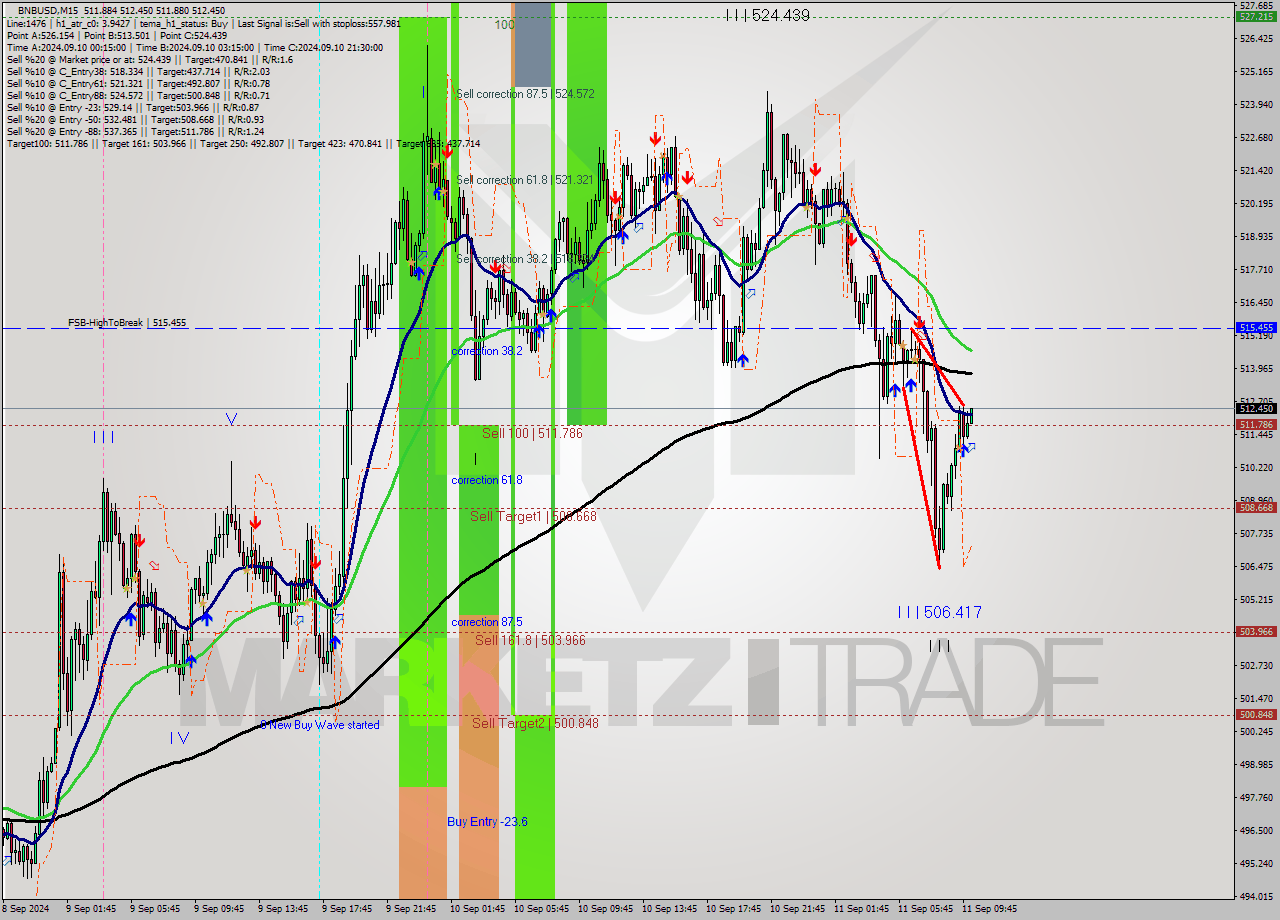The image size is (1280, 920).
Task: Click the 'Sell Target2 | 500.848' label
Action: tap(535, 723)
